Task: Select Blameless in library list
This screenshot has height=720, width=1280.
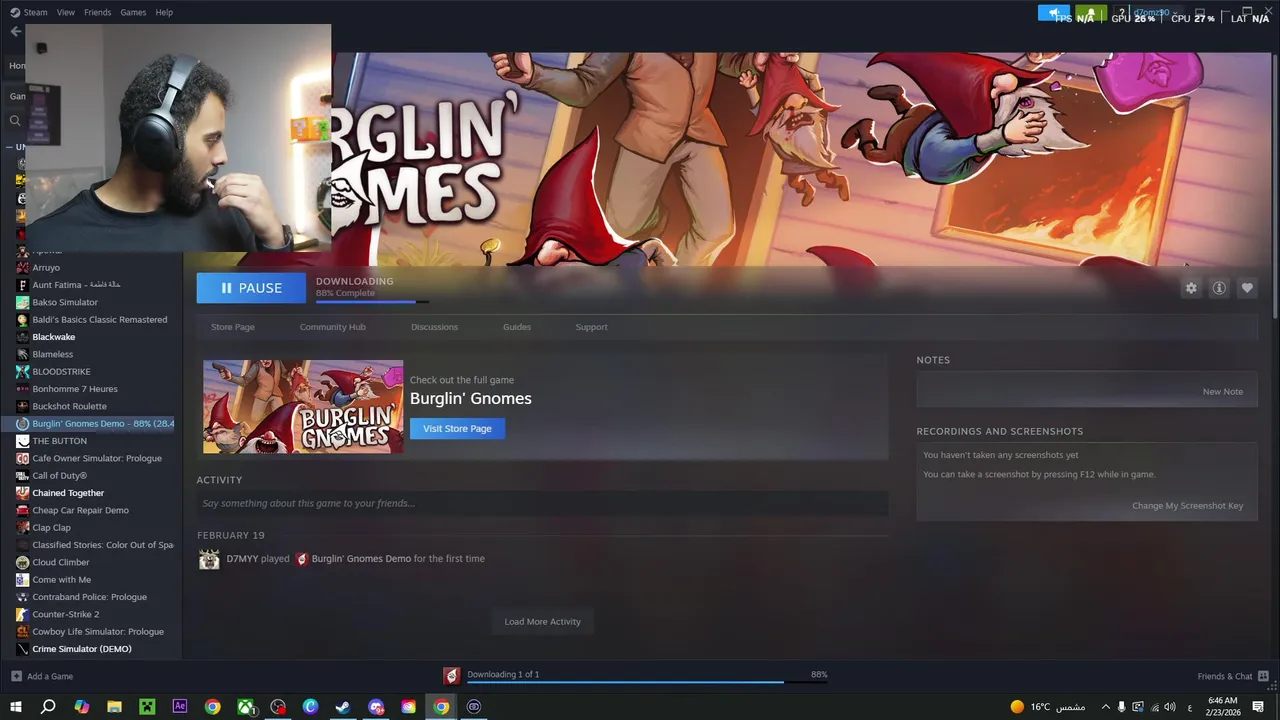Action: click(52, 354)
